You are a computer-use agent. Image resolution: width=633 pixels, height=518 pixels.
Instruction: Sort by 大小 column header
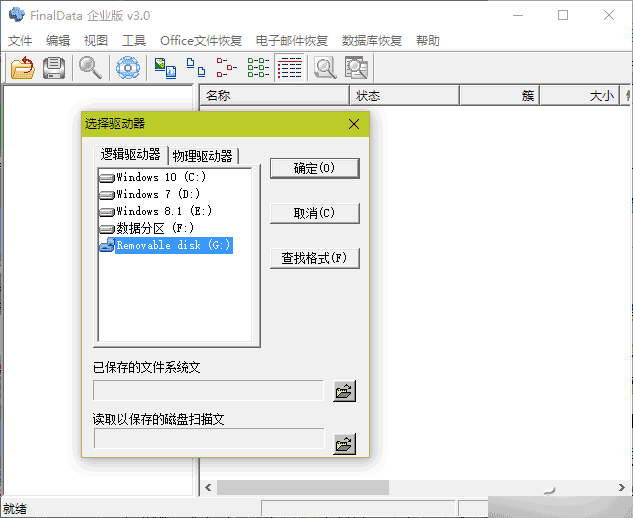click(x=580, y=96)
